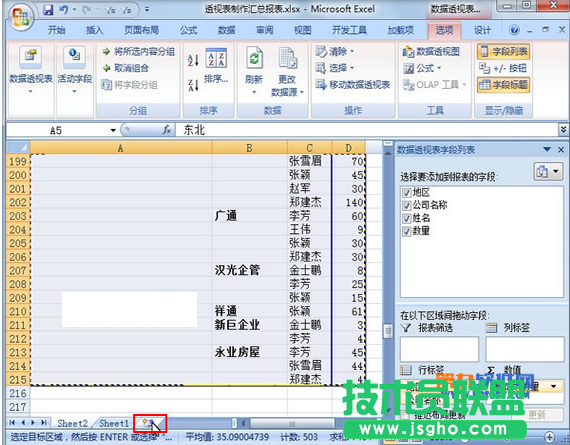Go to first sheet with the tab navigation arrow
The width and height of the screenshot is (570, 445).
[x=12, y=422]
